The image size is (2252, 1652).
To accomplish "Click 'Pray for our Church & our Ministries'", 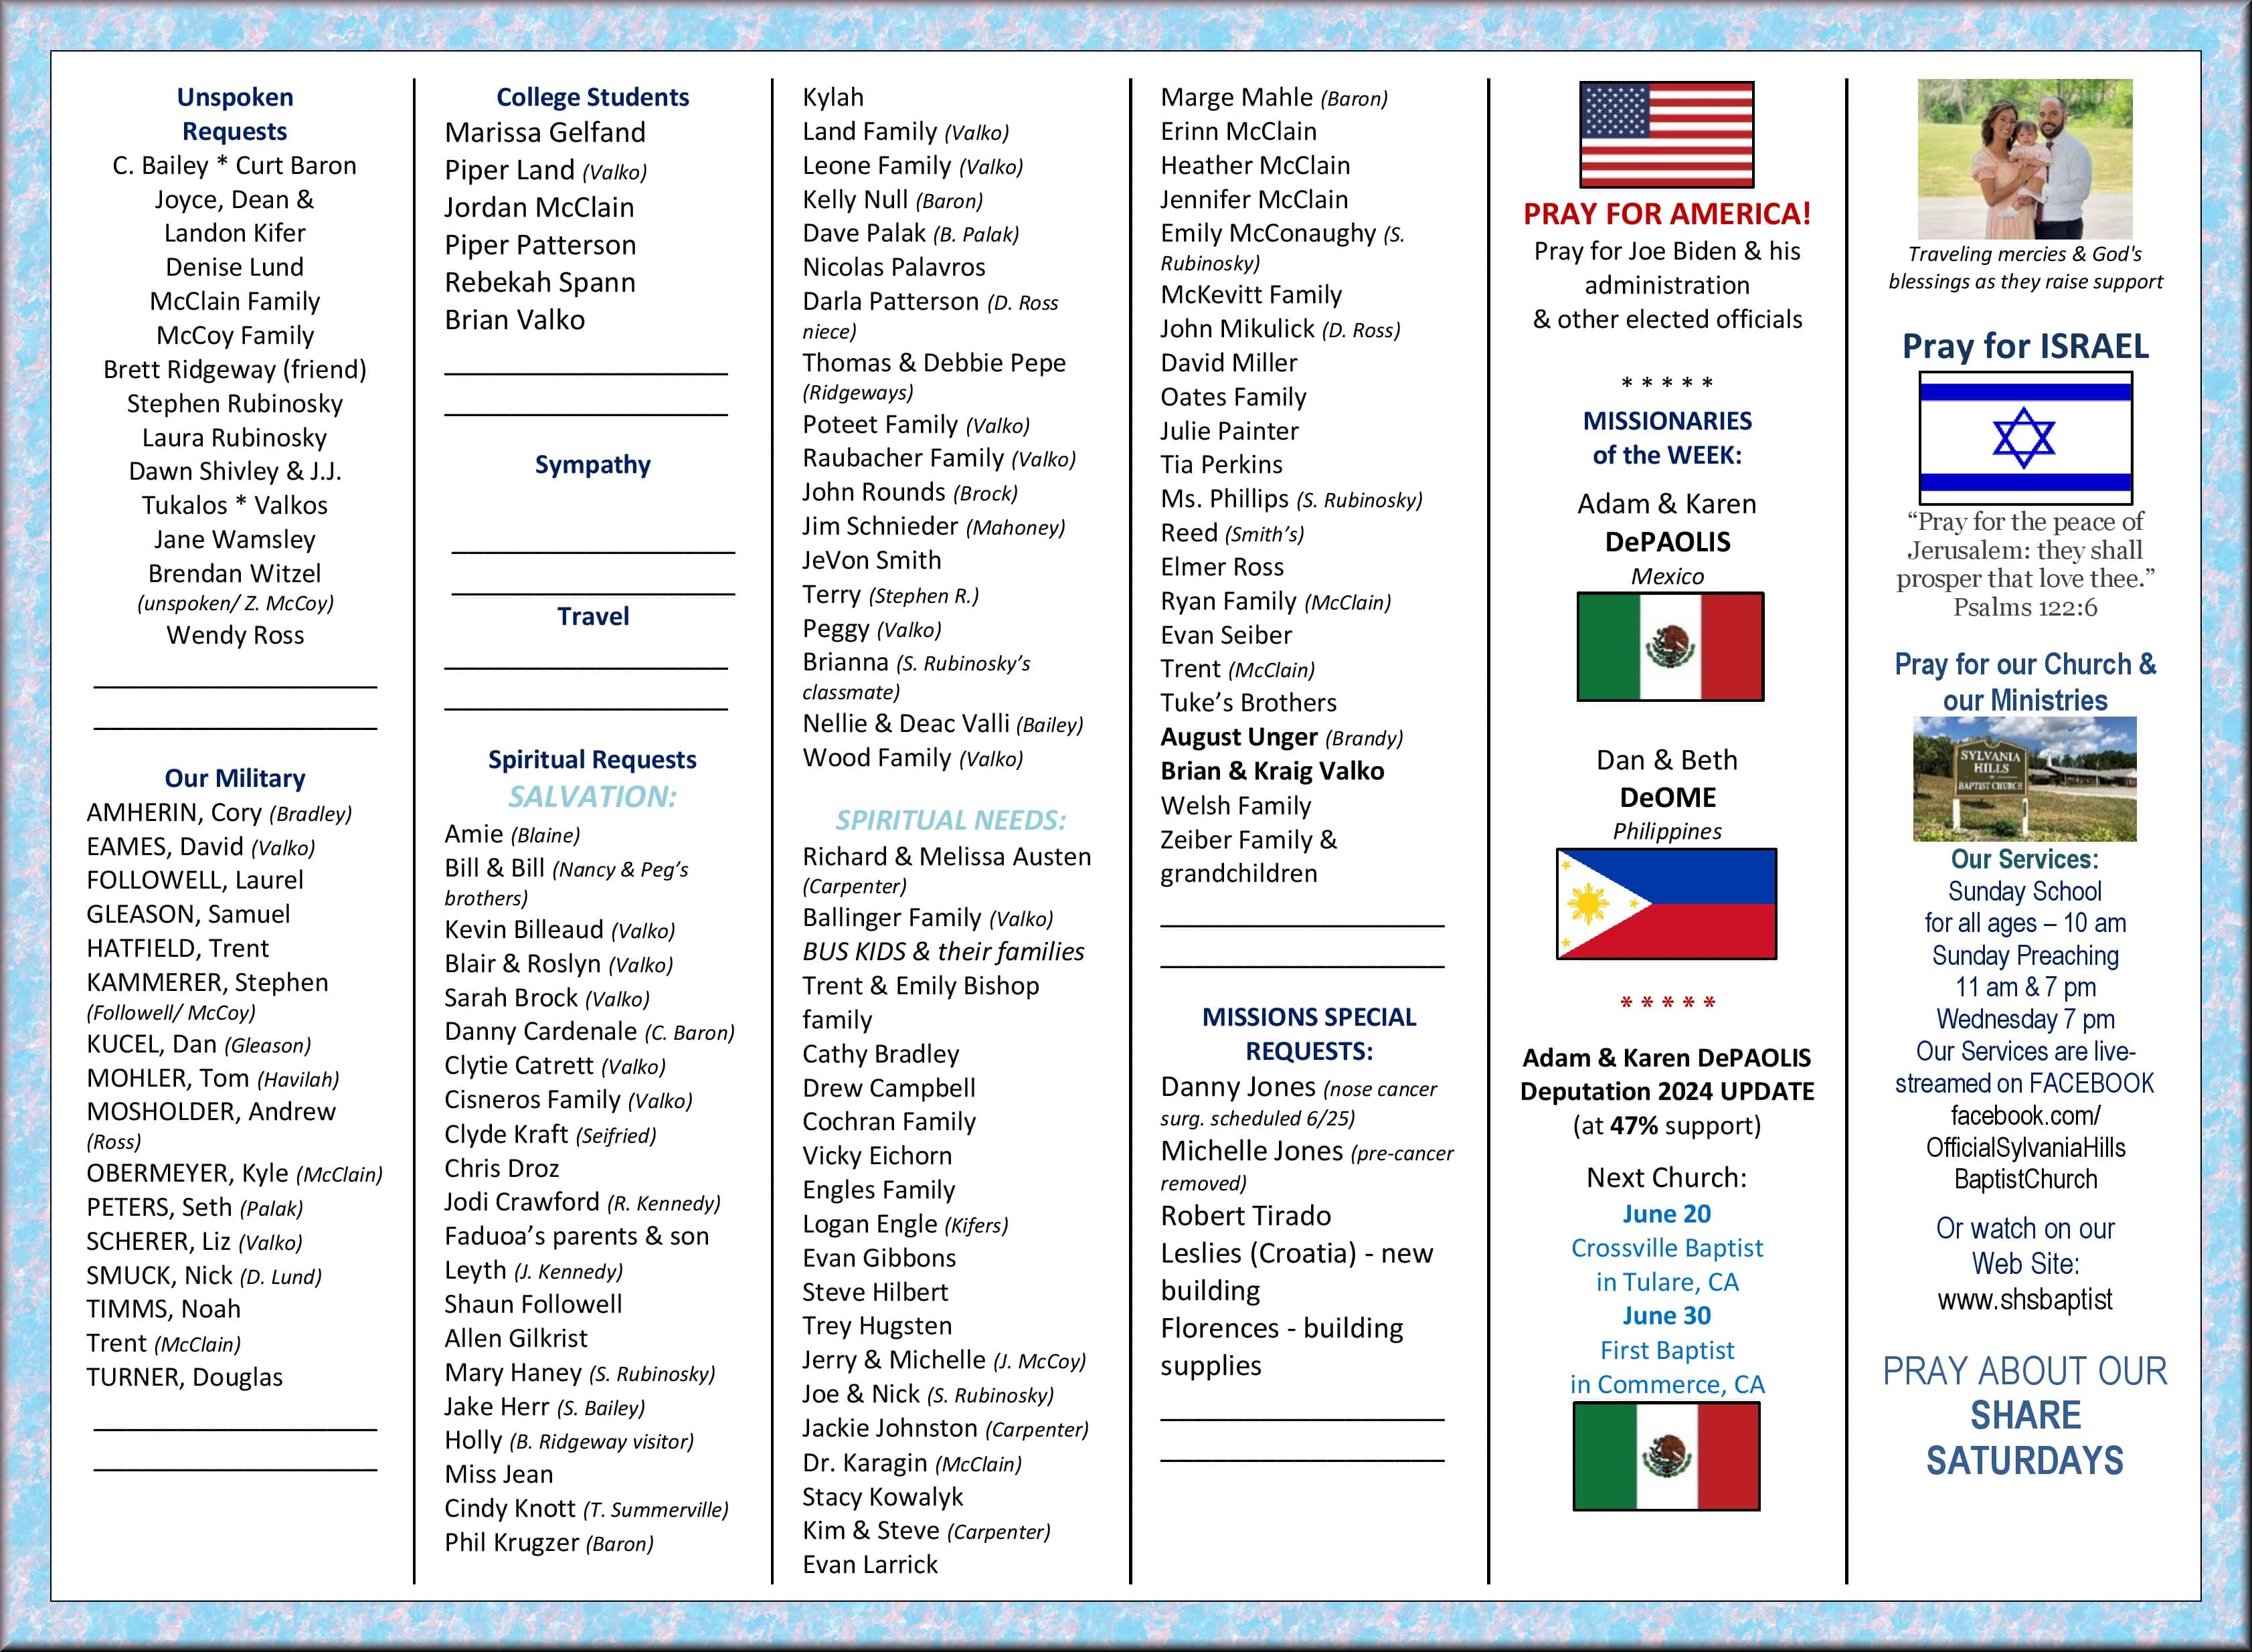I will point(2025,682).
